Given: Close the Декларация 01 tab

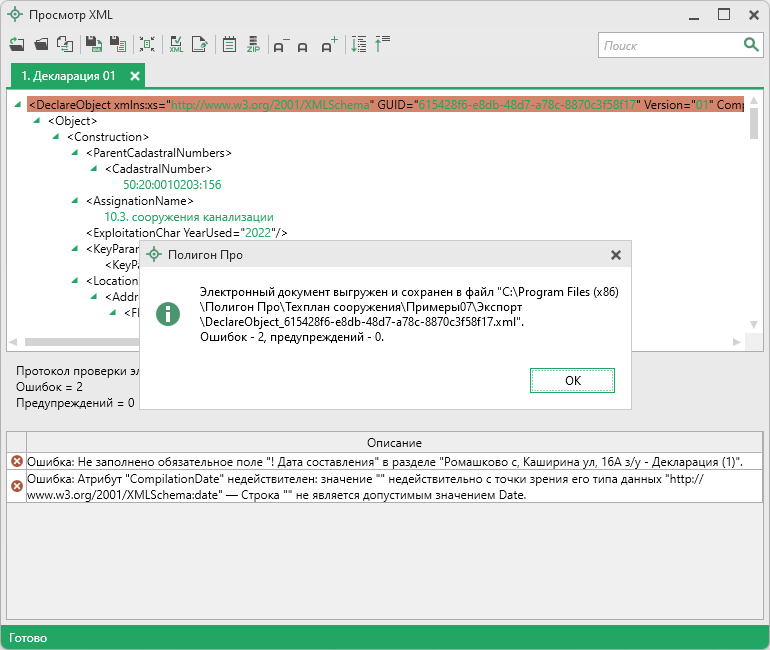Looking at the screenshot, I should 135,76.
